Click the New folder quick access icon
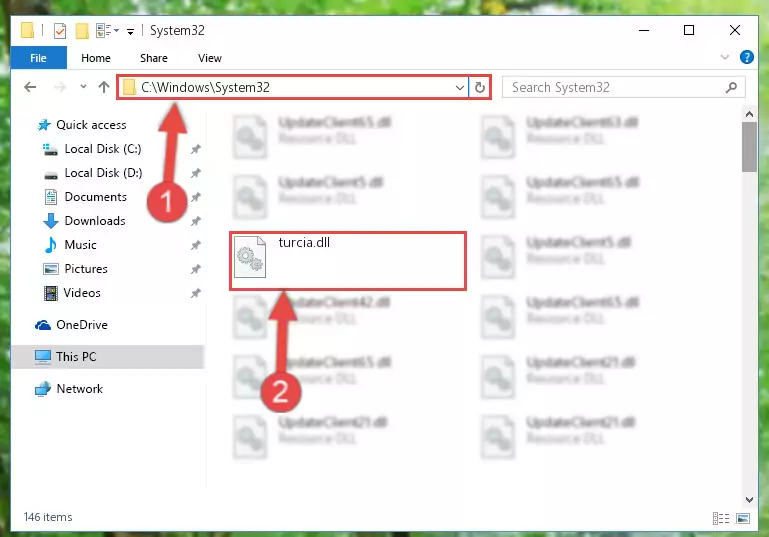769x537 pixels. click(82, 30)
